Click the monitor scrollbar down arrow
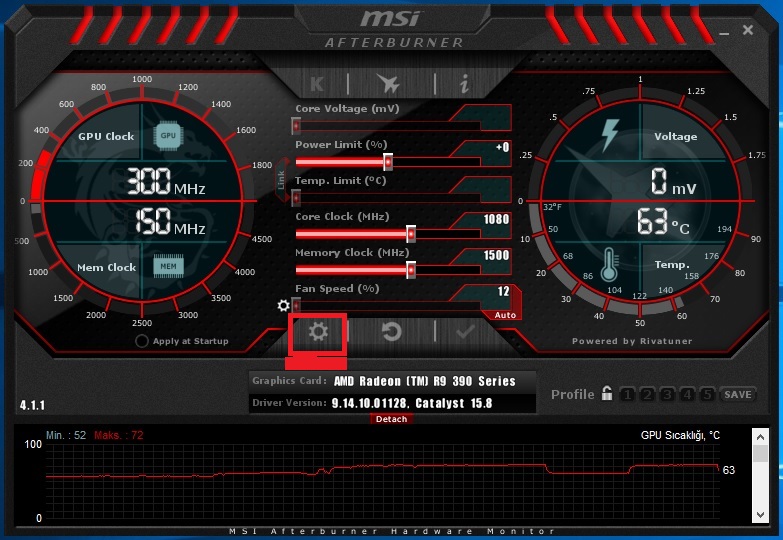This screenshot has width=783, height=540. click(761, 515)
